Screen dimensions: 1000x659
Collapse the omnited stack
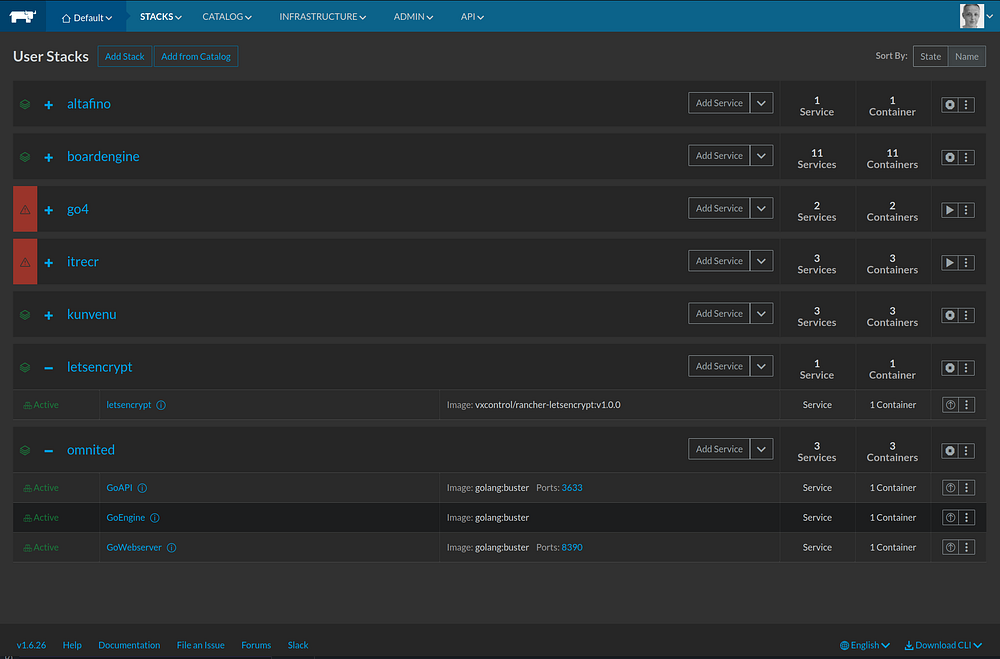click(48, 450)
